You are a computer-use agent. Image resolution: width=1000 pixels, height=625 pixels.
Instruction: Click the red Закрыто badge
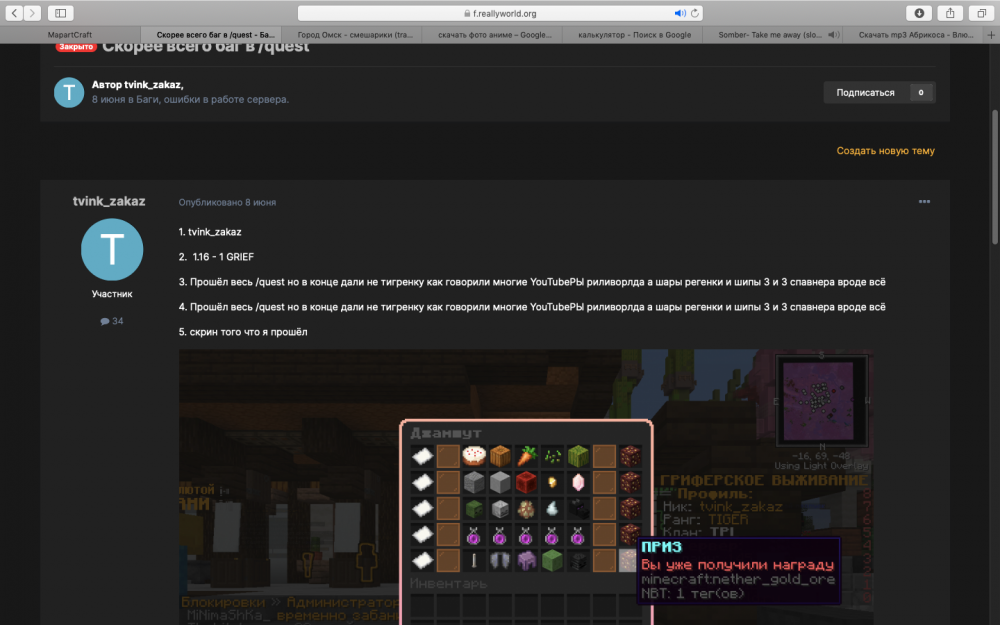click(x=76, y=47)
